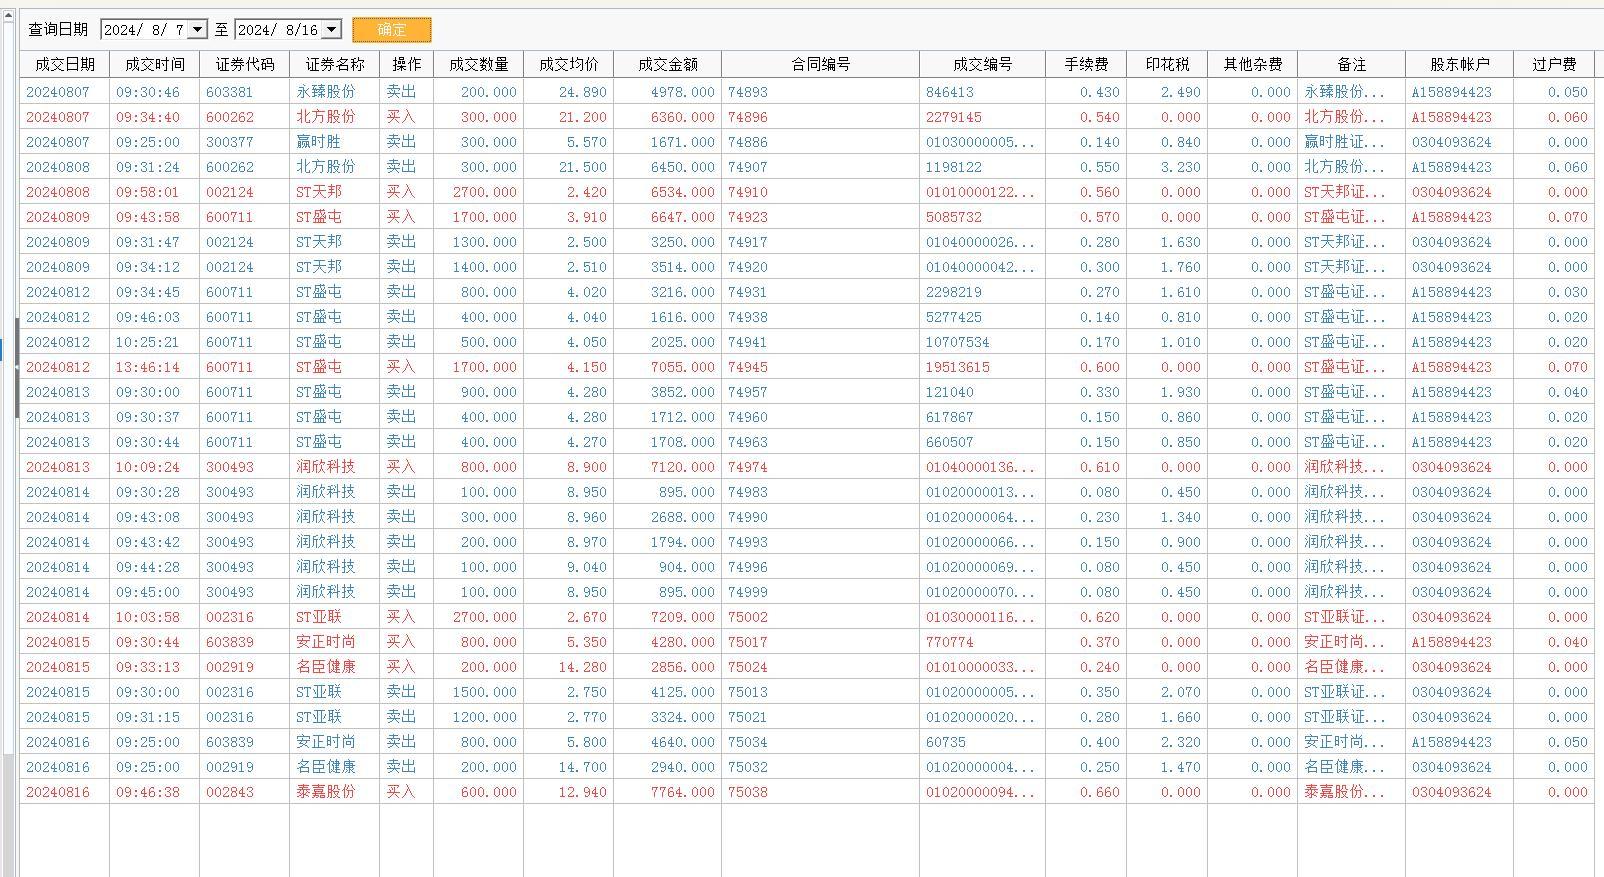Click contract number 75002 cell
Image resolution: width=1604 pixels, height=877 pixels.
pos(748,617)
